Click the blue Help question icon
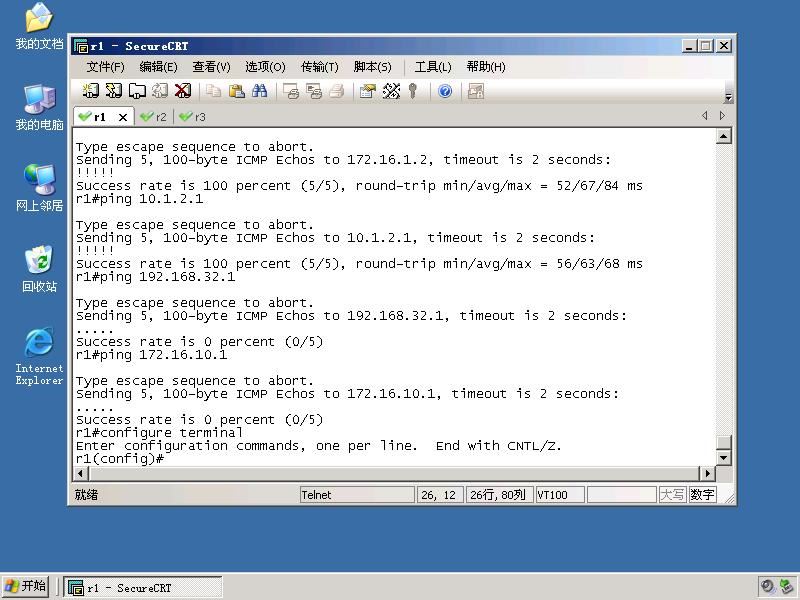 point(445,91)
